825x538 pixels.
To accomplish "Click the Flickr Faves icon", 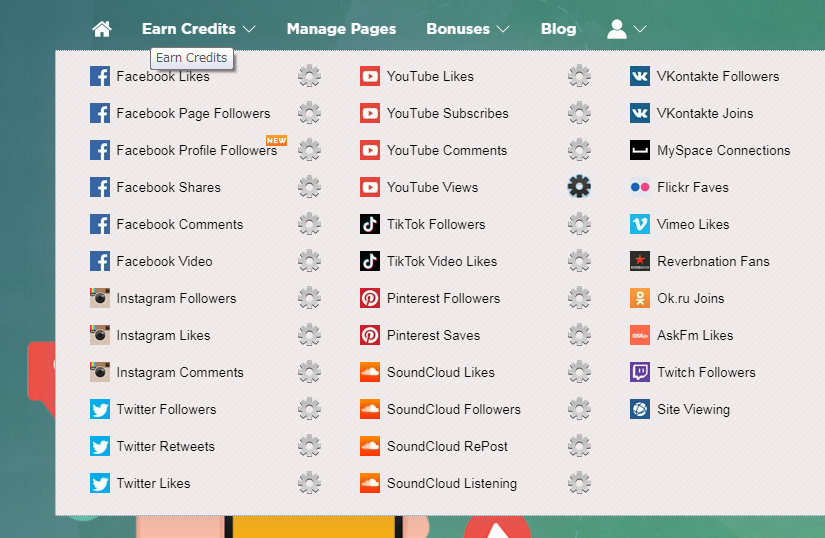I will click(640, 187).
